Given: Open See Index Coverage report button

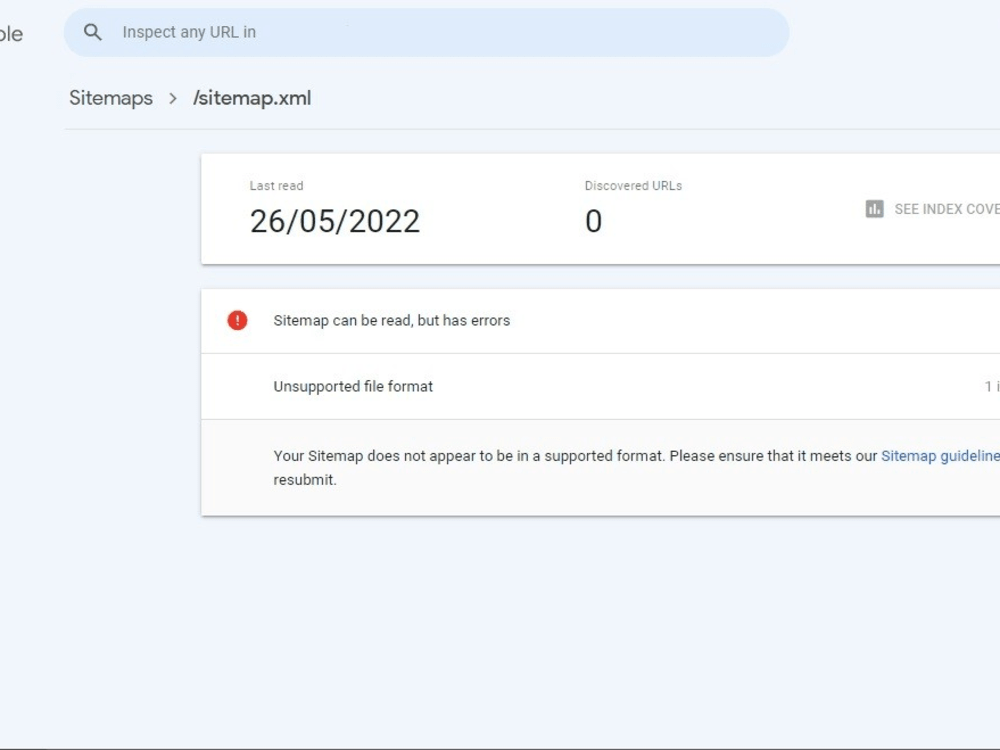Looking at the screenshot, I should (932, 209).
